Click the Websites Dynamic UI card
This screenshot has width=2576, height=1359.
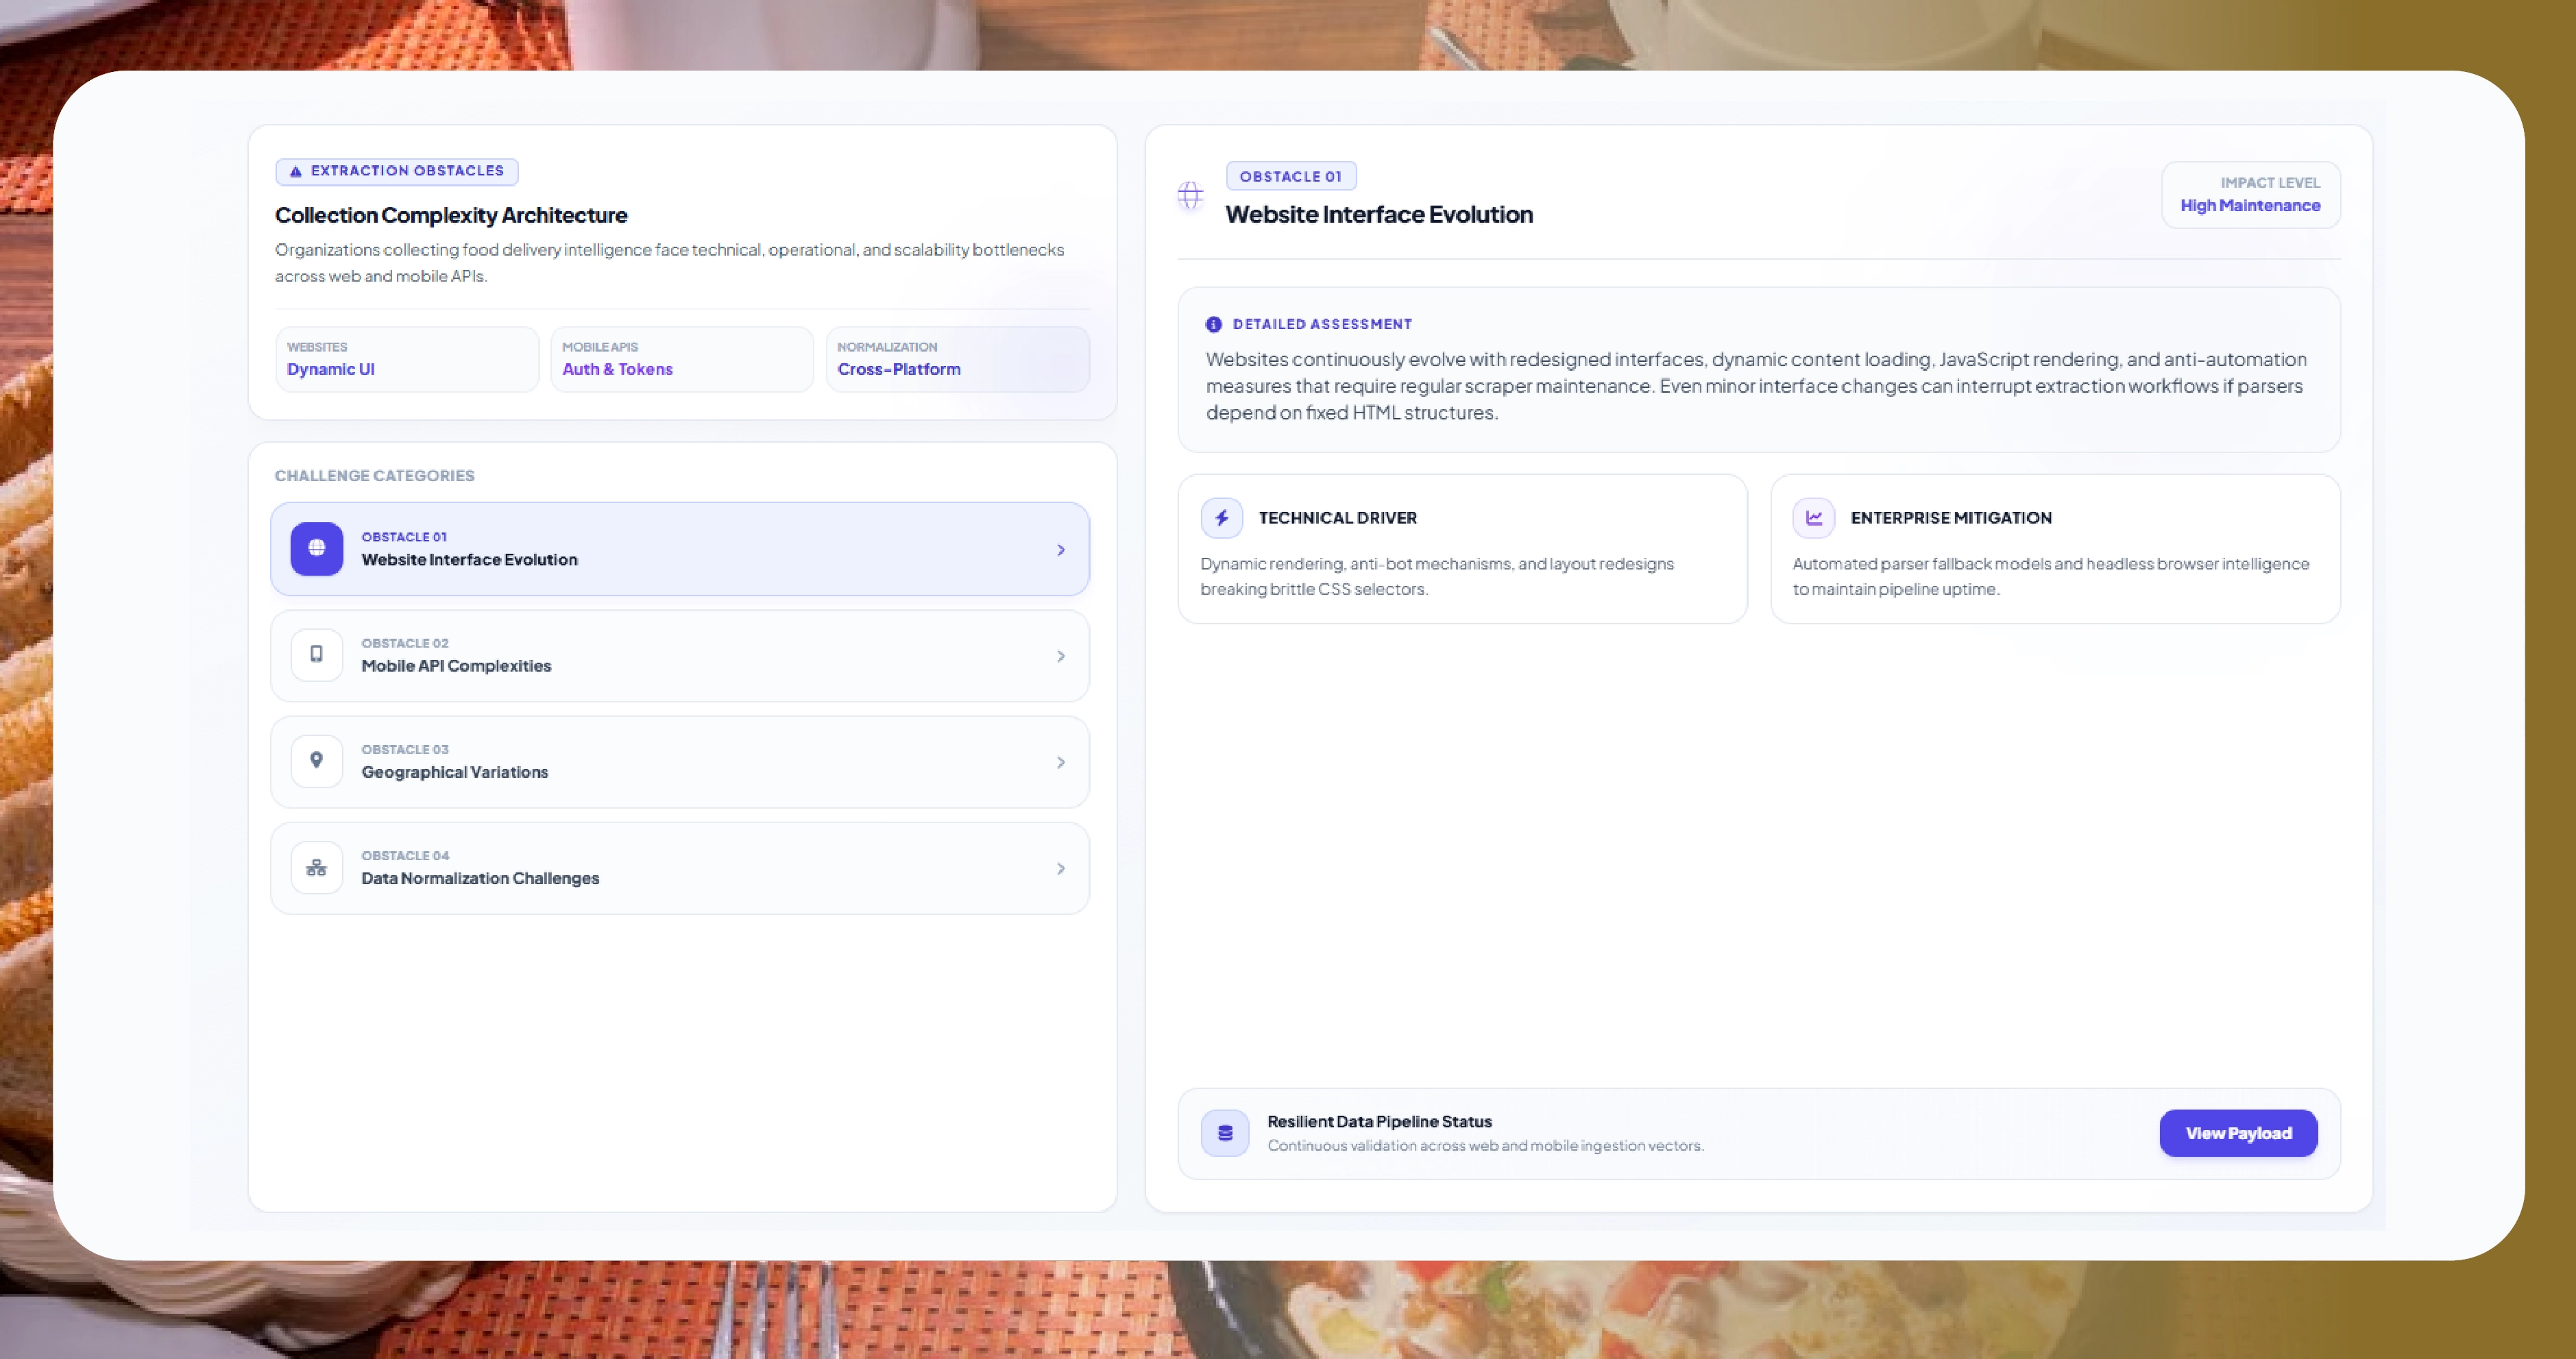407,359
